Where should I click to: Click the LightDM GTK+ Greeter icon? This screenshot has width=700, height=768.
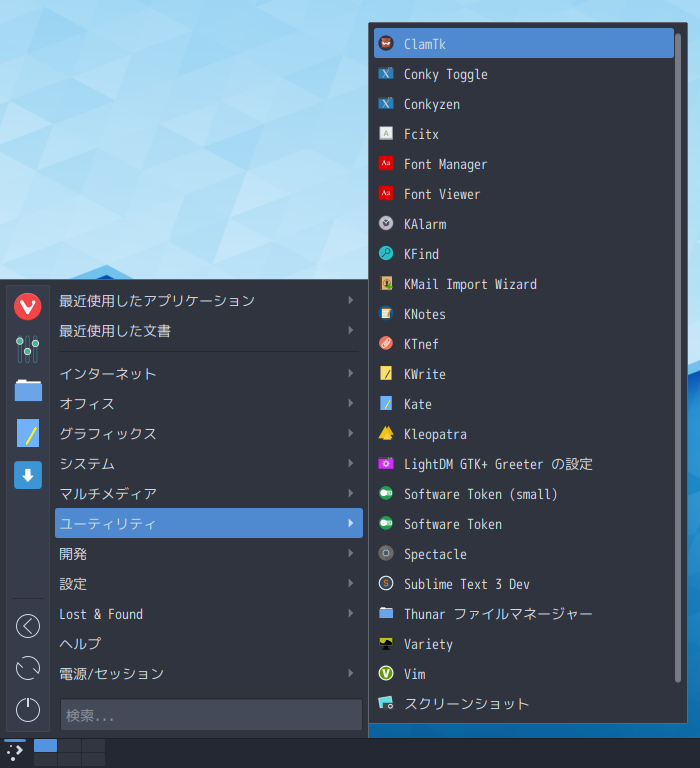pos(386,463)
